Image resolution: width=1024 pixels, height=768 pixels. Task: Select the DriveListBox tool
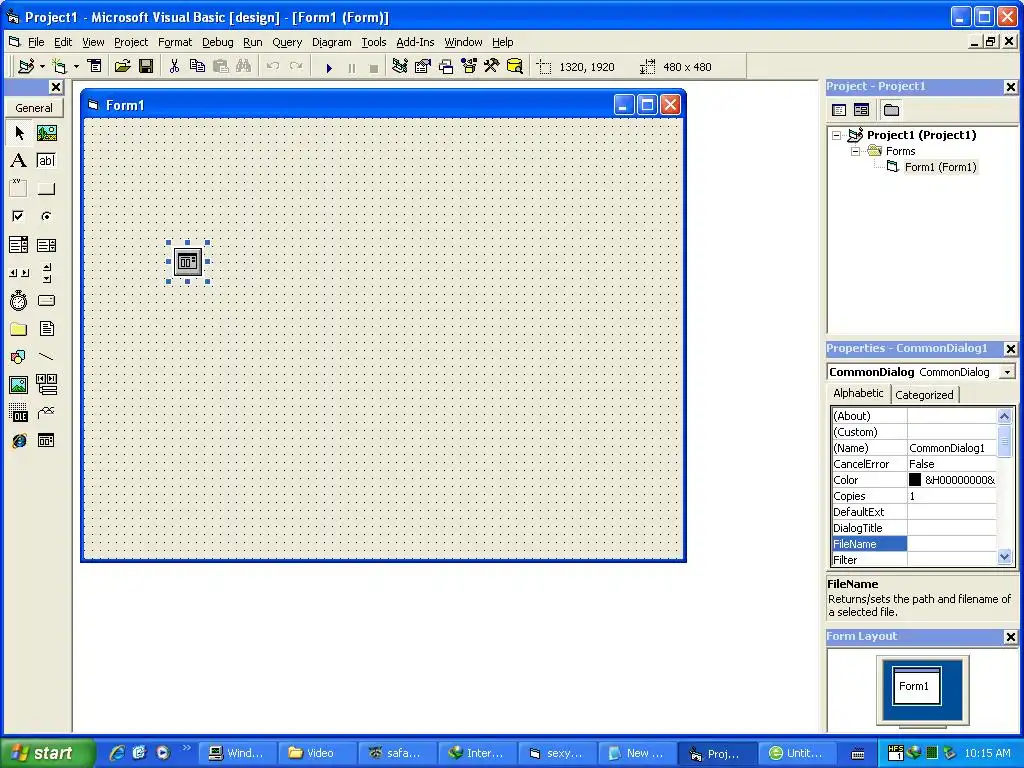(x=46, y=300)
